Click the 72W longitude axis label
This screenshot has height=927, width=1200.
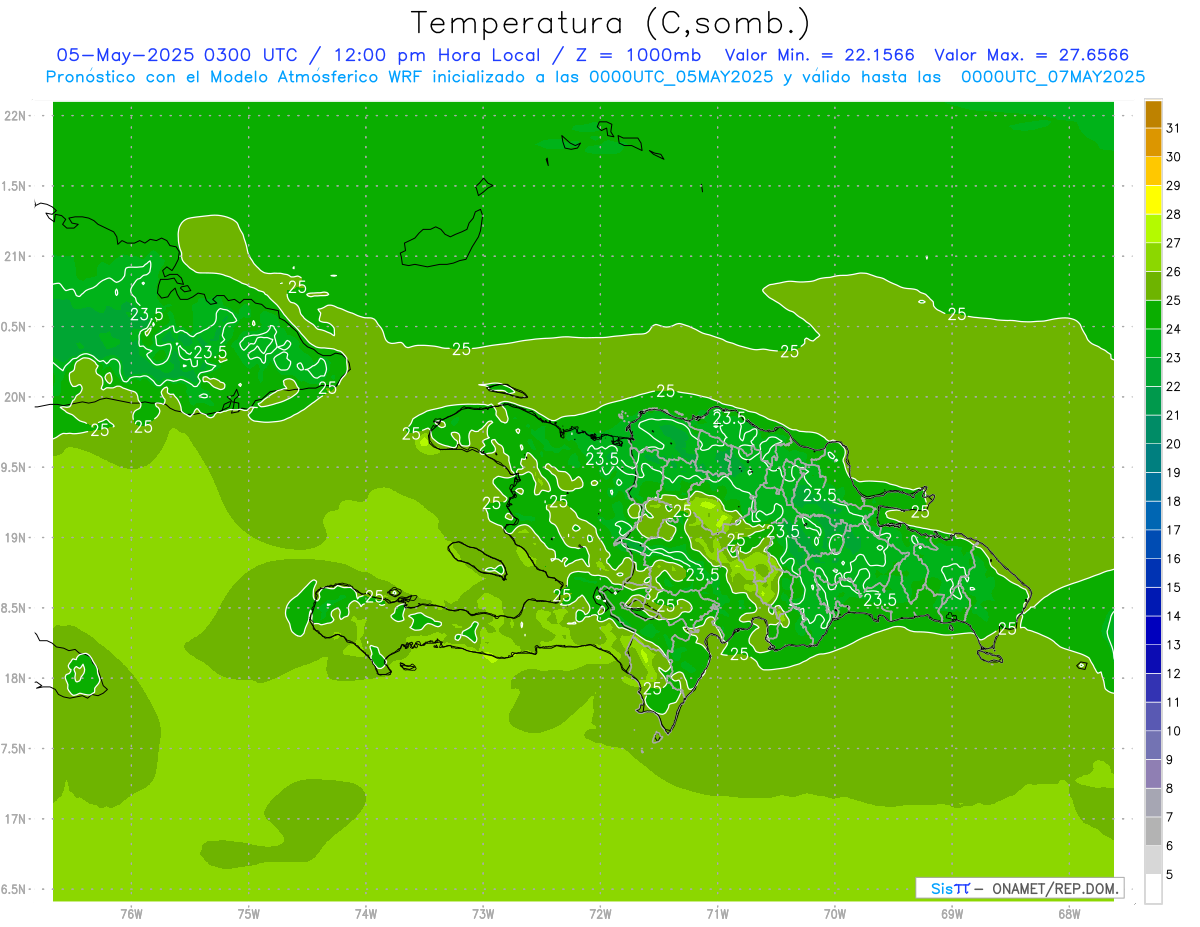click(600, 913)
